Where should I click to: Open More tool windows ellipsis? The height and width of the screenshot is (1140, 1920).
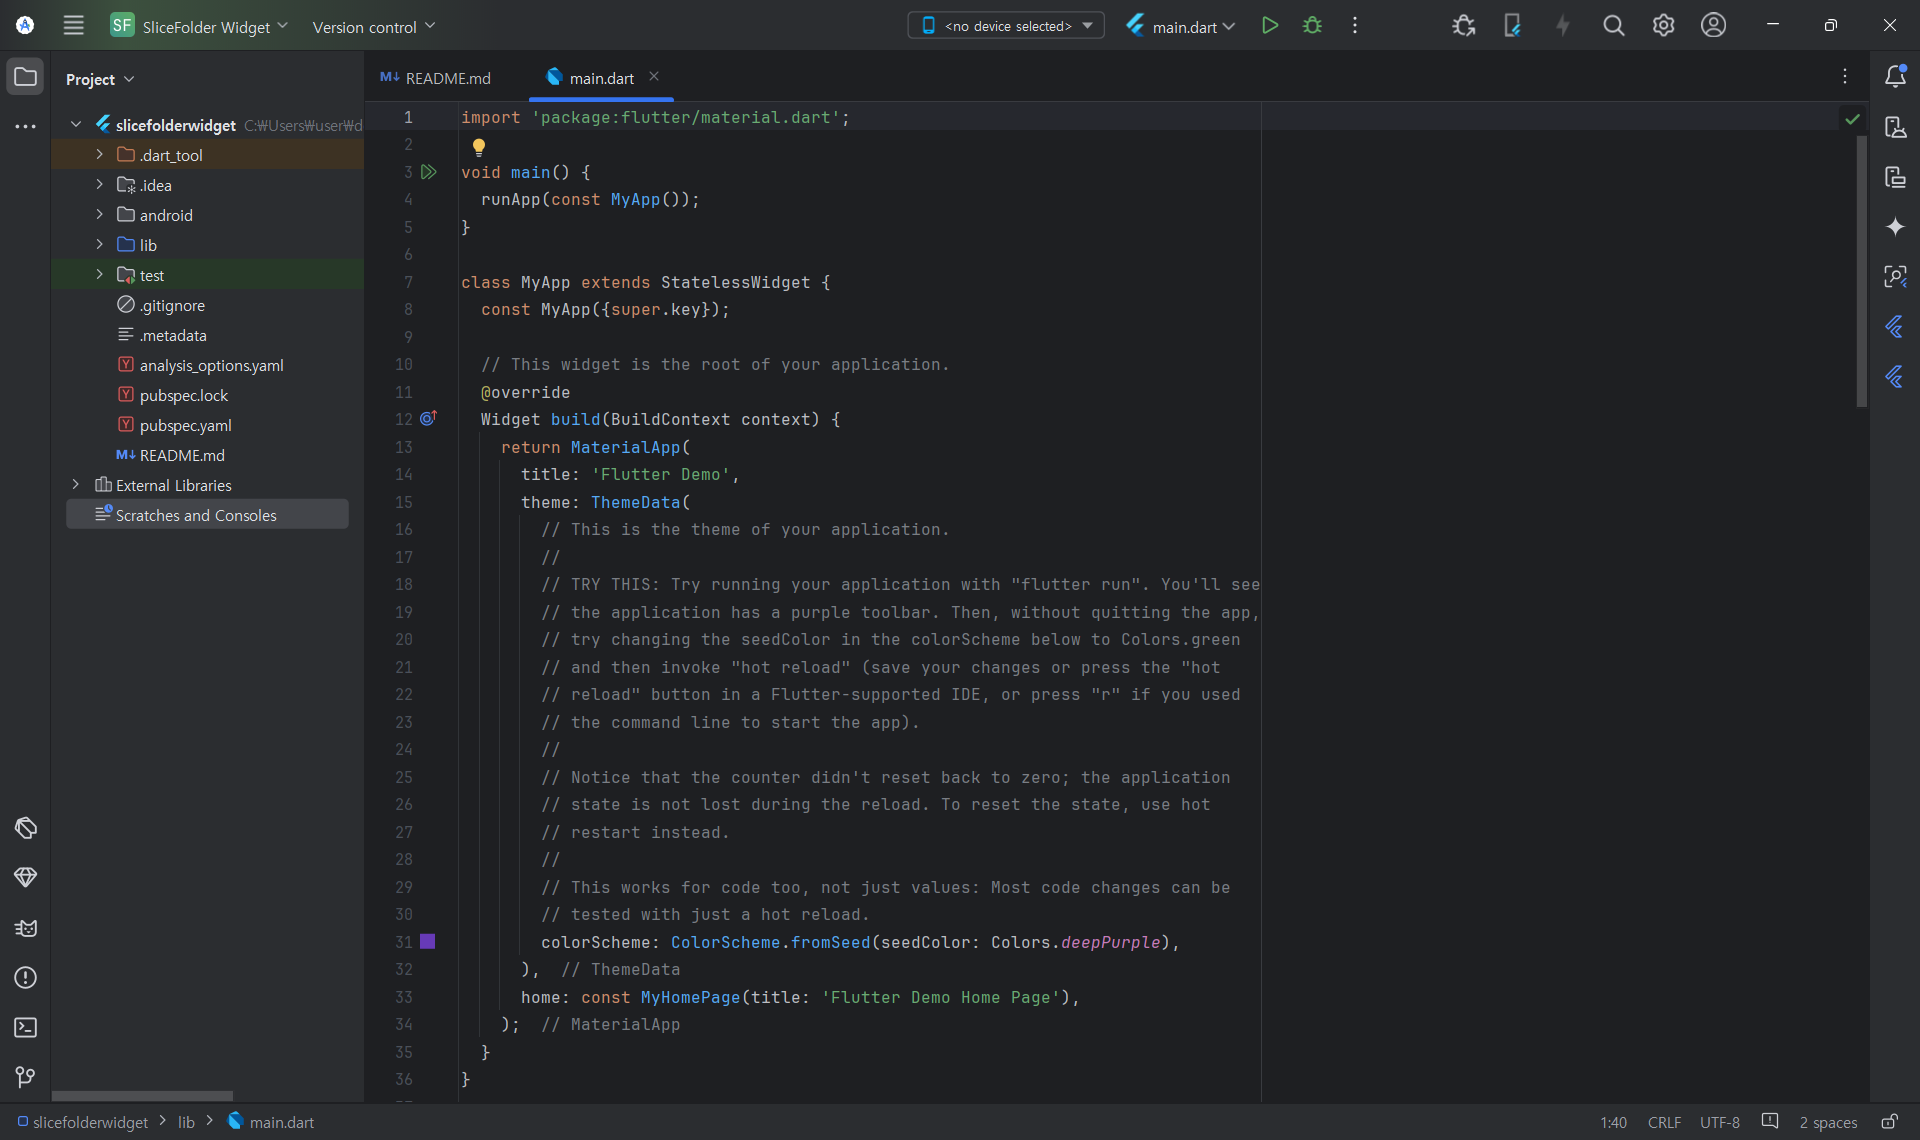(25, 127)
